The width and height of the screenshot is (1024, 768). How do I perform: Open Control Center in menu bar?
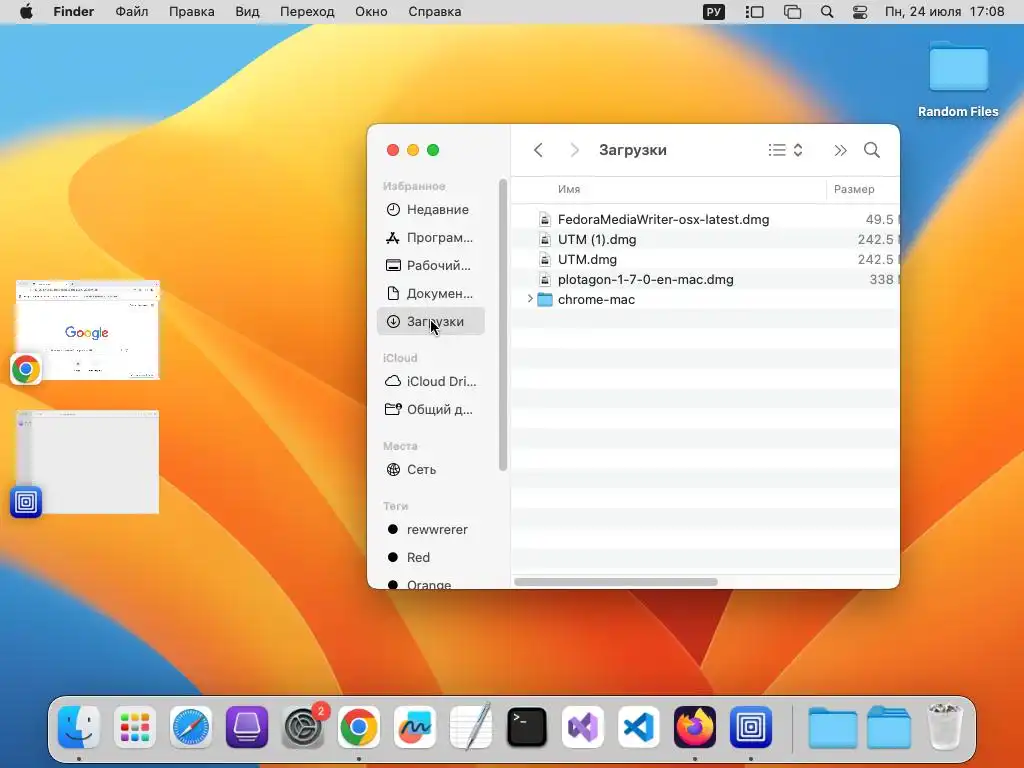click(860, 12)
